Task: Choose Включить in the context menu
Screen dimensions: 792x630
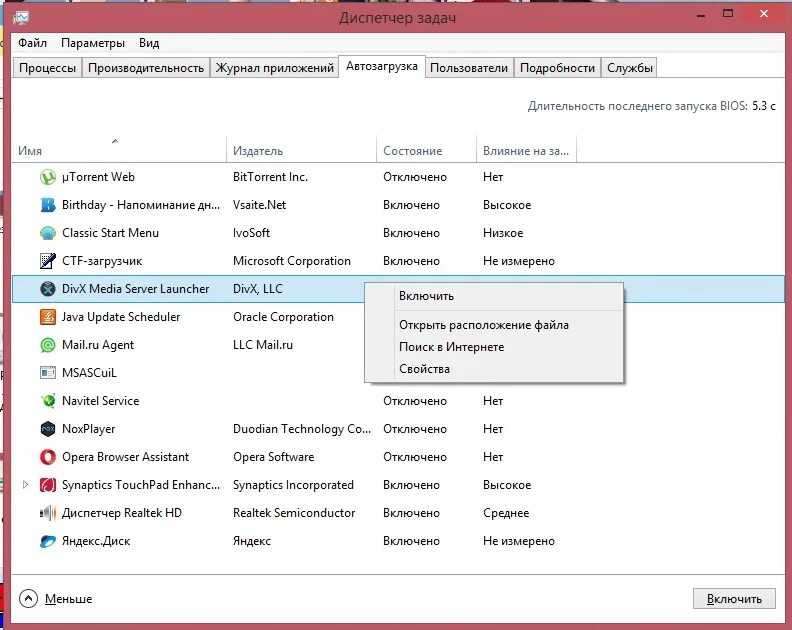Action: 494,296
